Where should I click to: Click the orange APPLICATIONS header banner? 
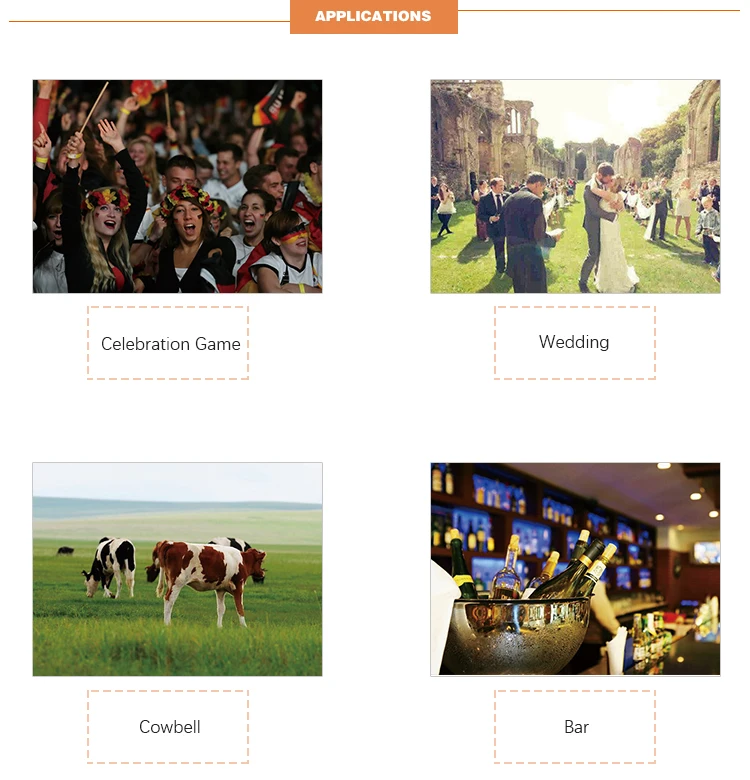pos(374,16)
